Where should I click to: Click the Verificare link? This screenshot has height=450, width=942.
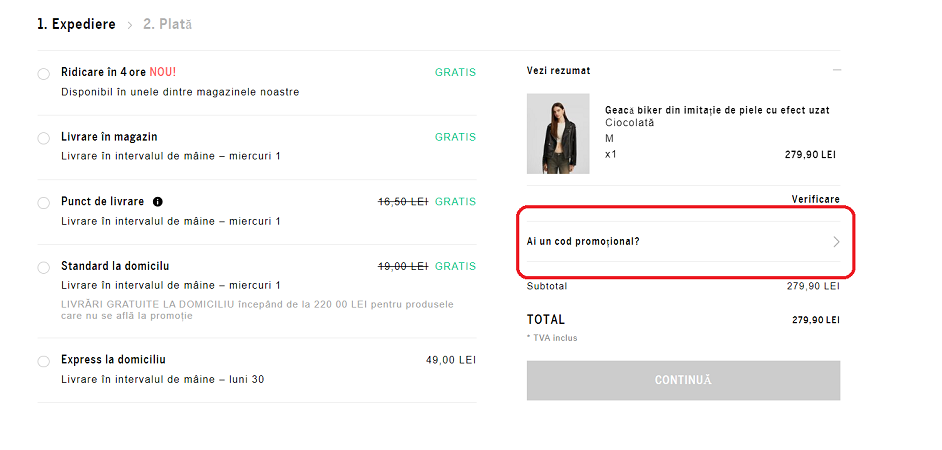(x=815, y=200)
